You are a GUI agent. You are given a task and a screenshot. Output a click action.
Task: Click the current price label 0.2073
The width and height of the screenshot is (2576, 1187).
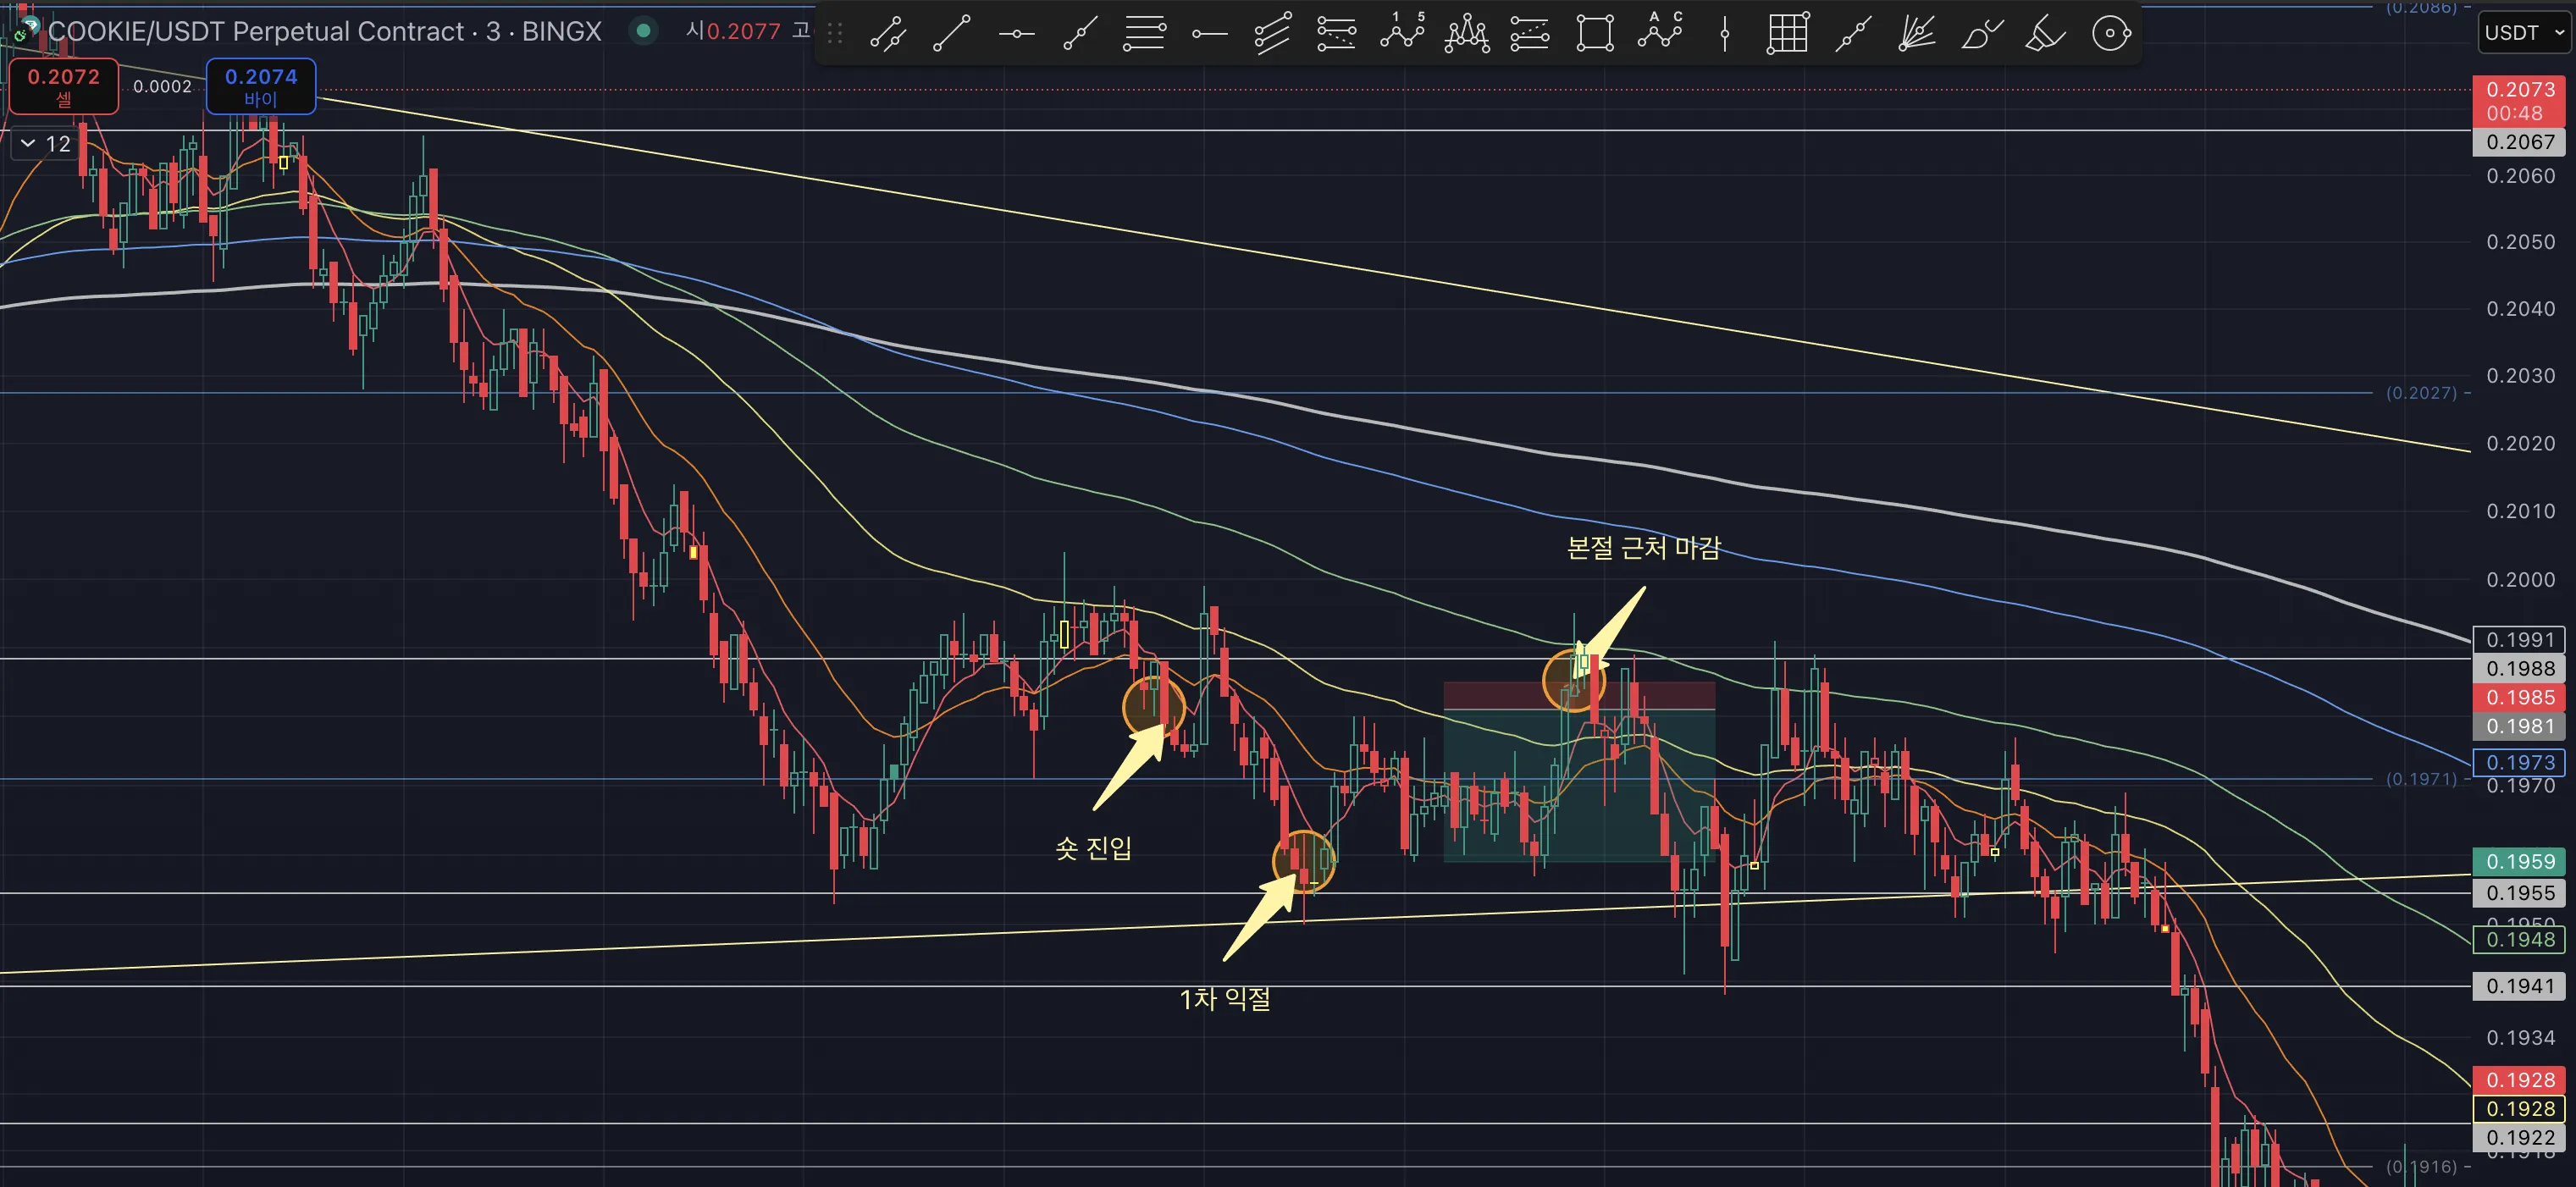coord(2521,89)
